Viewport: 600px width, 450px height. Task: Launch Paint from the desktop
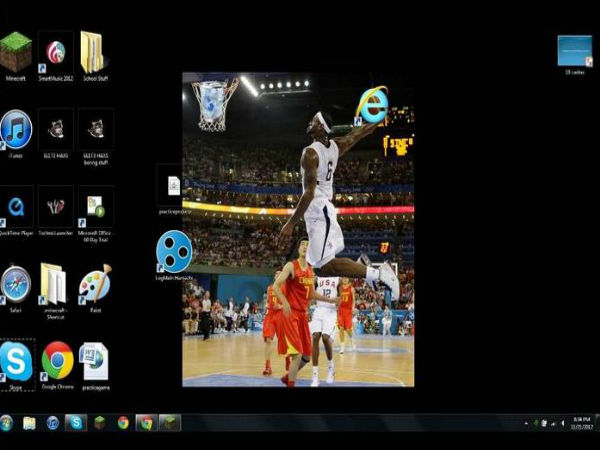pyautogui.click(x=95, y=283)
